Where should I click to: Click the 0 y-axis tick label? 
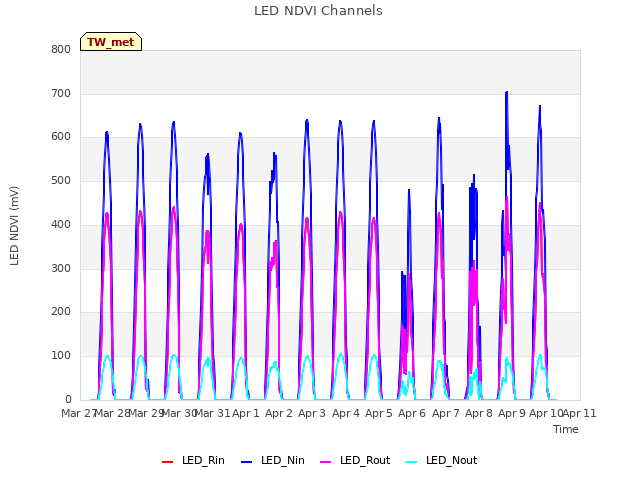[68, 399]
